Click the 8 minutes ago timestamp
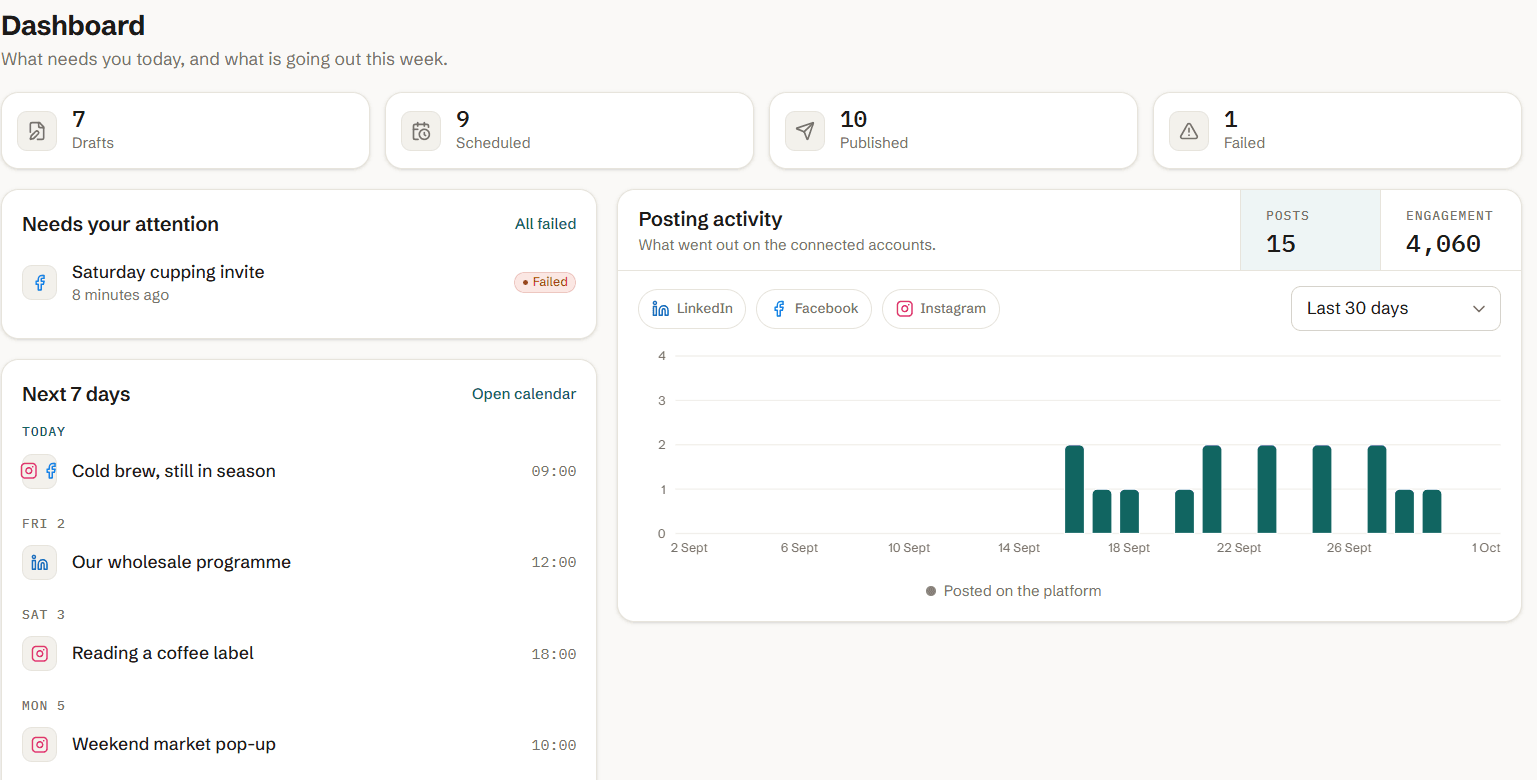Image resolution: width=1537 pixels, height=780 pixels. 120,295
